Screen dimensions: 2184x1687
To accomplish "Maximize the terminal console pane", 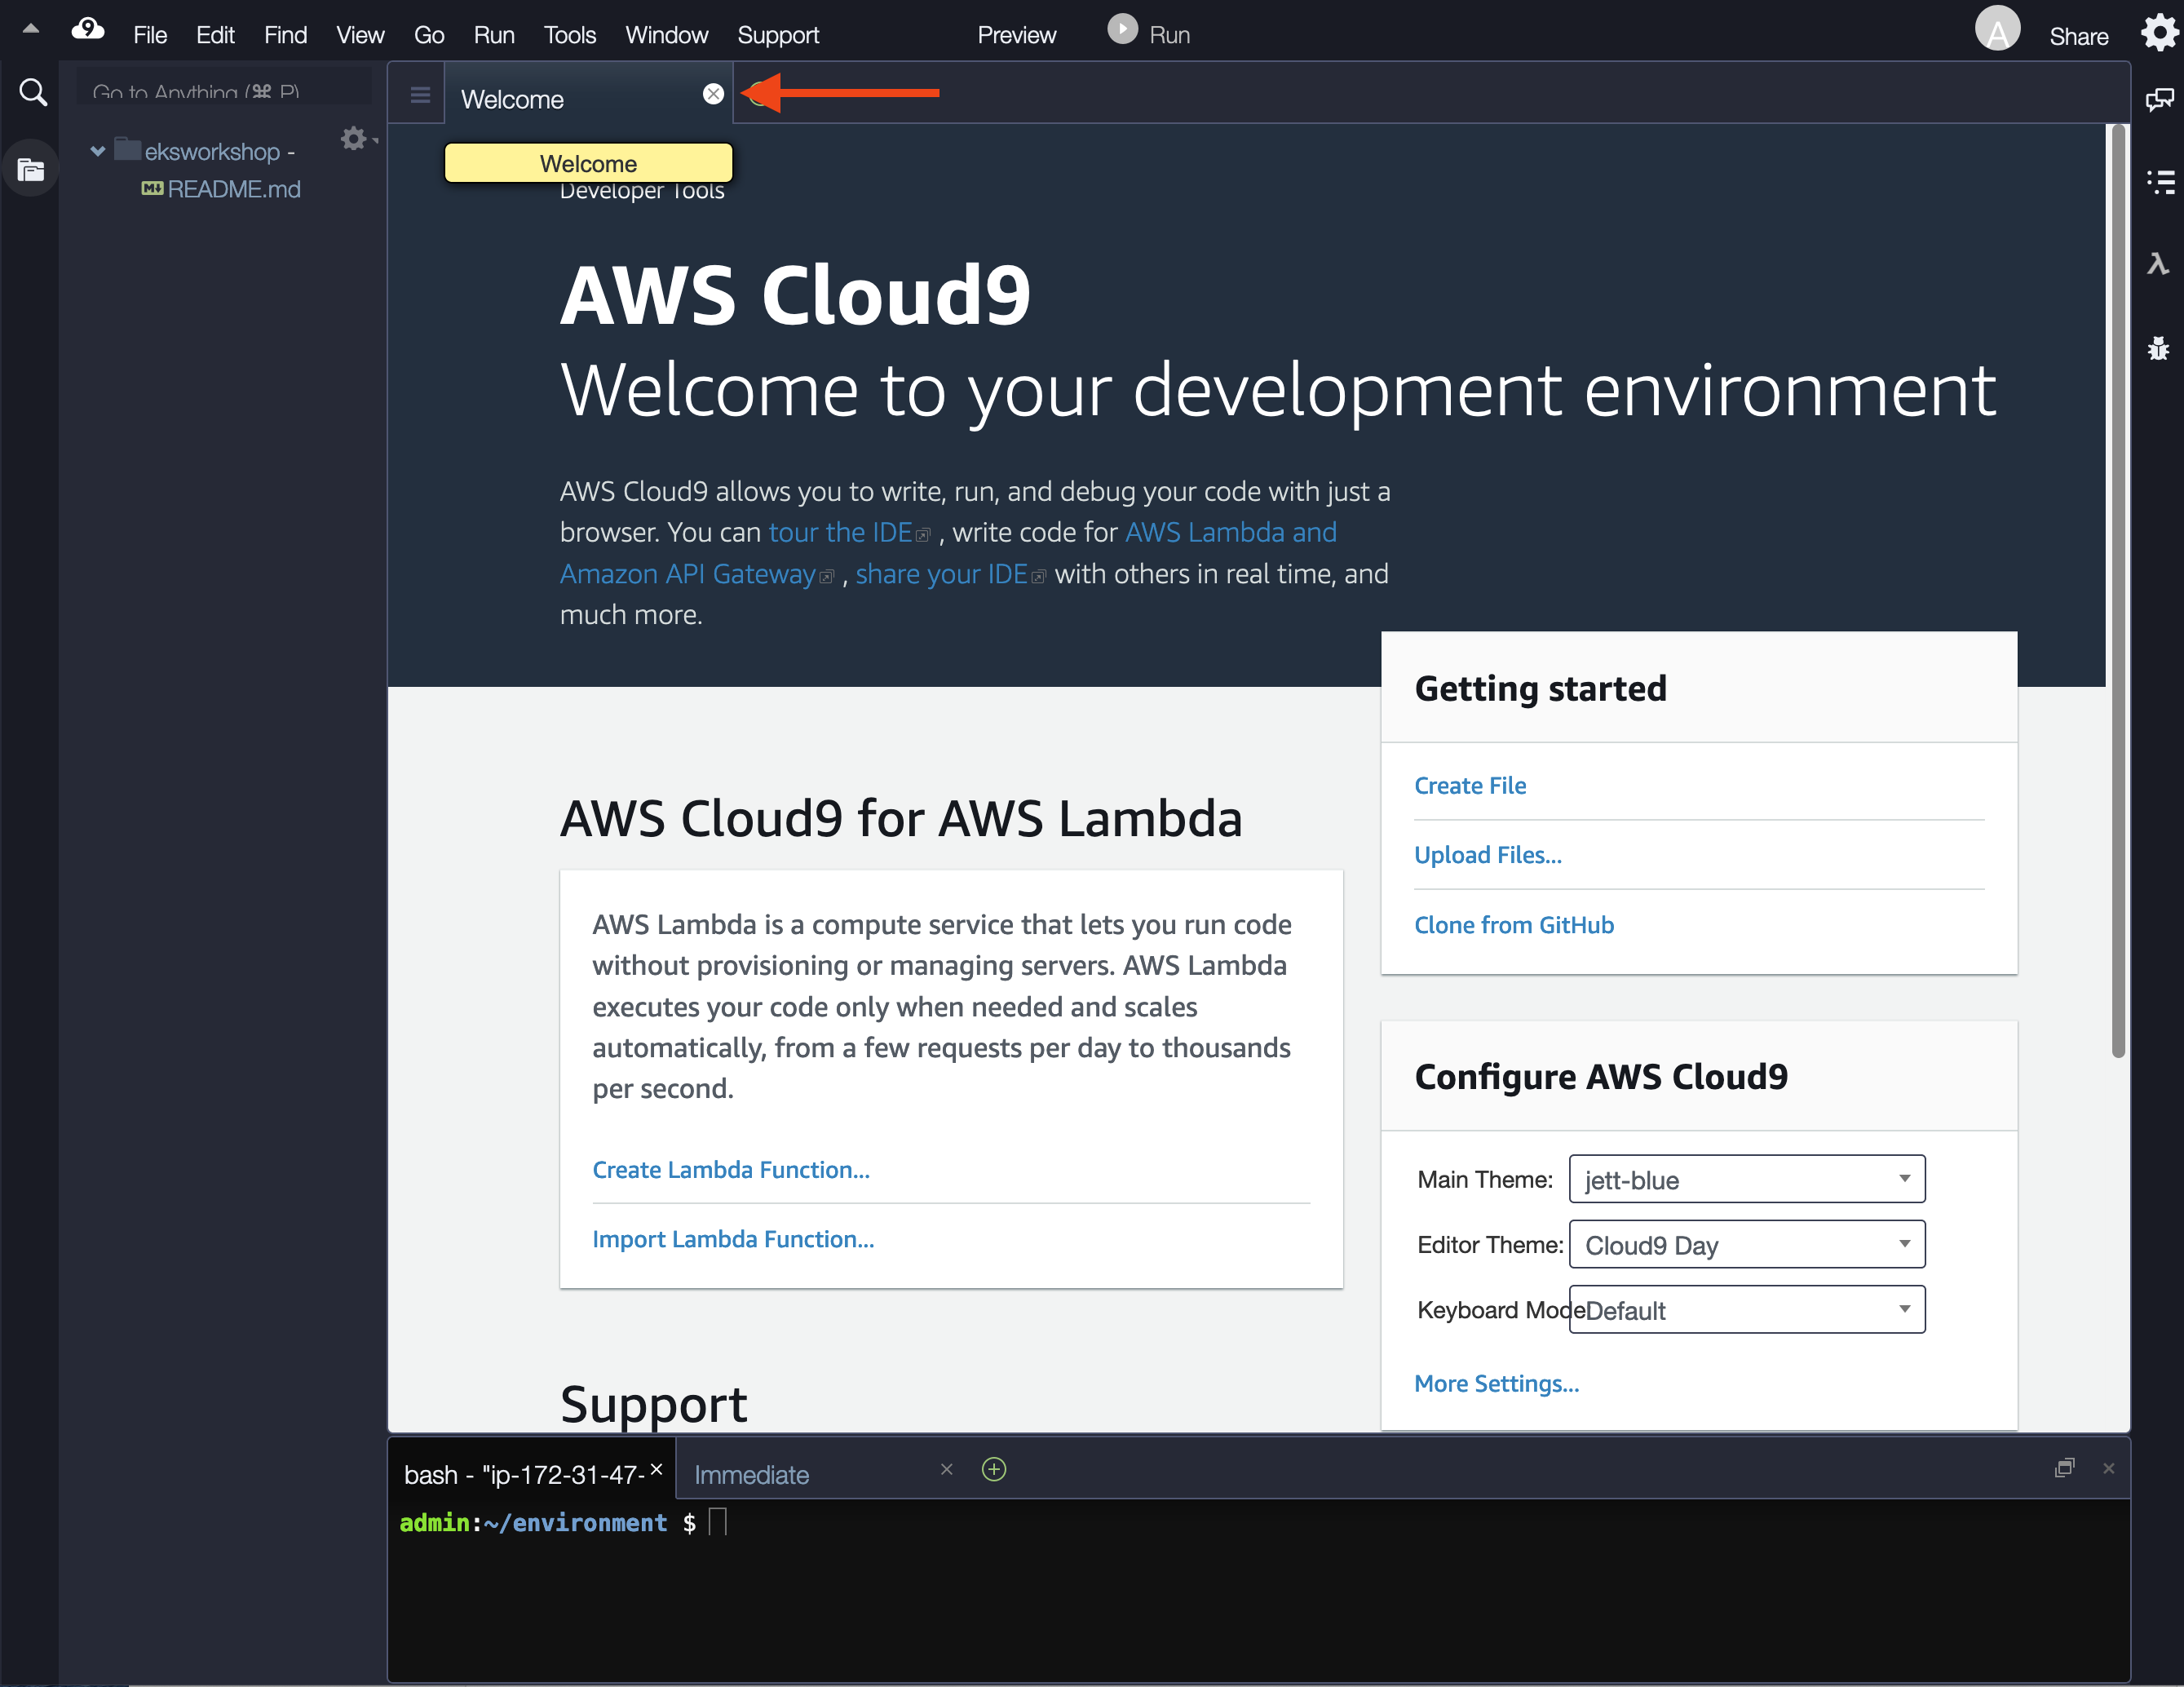I will (2064, 1468).
